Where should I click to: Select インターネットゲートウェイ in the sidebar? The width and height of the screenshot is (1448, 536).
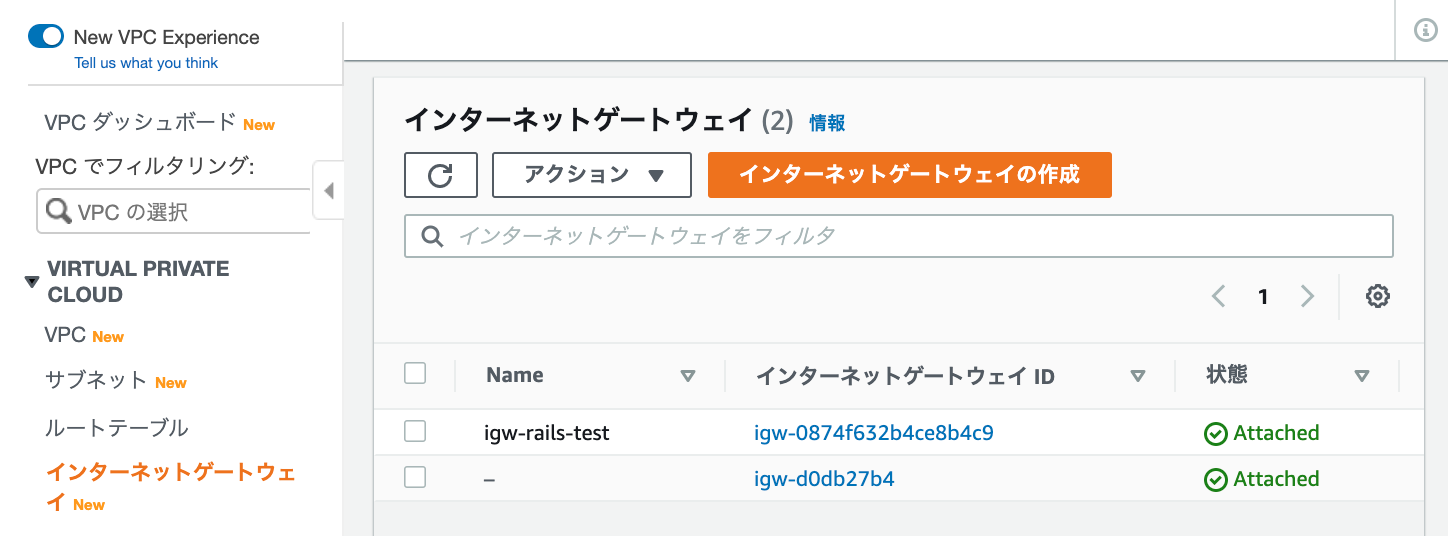[x=170, y=487]
